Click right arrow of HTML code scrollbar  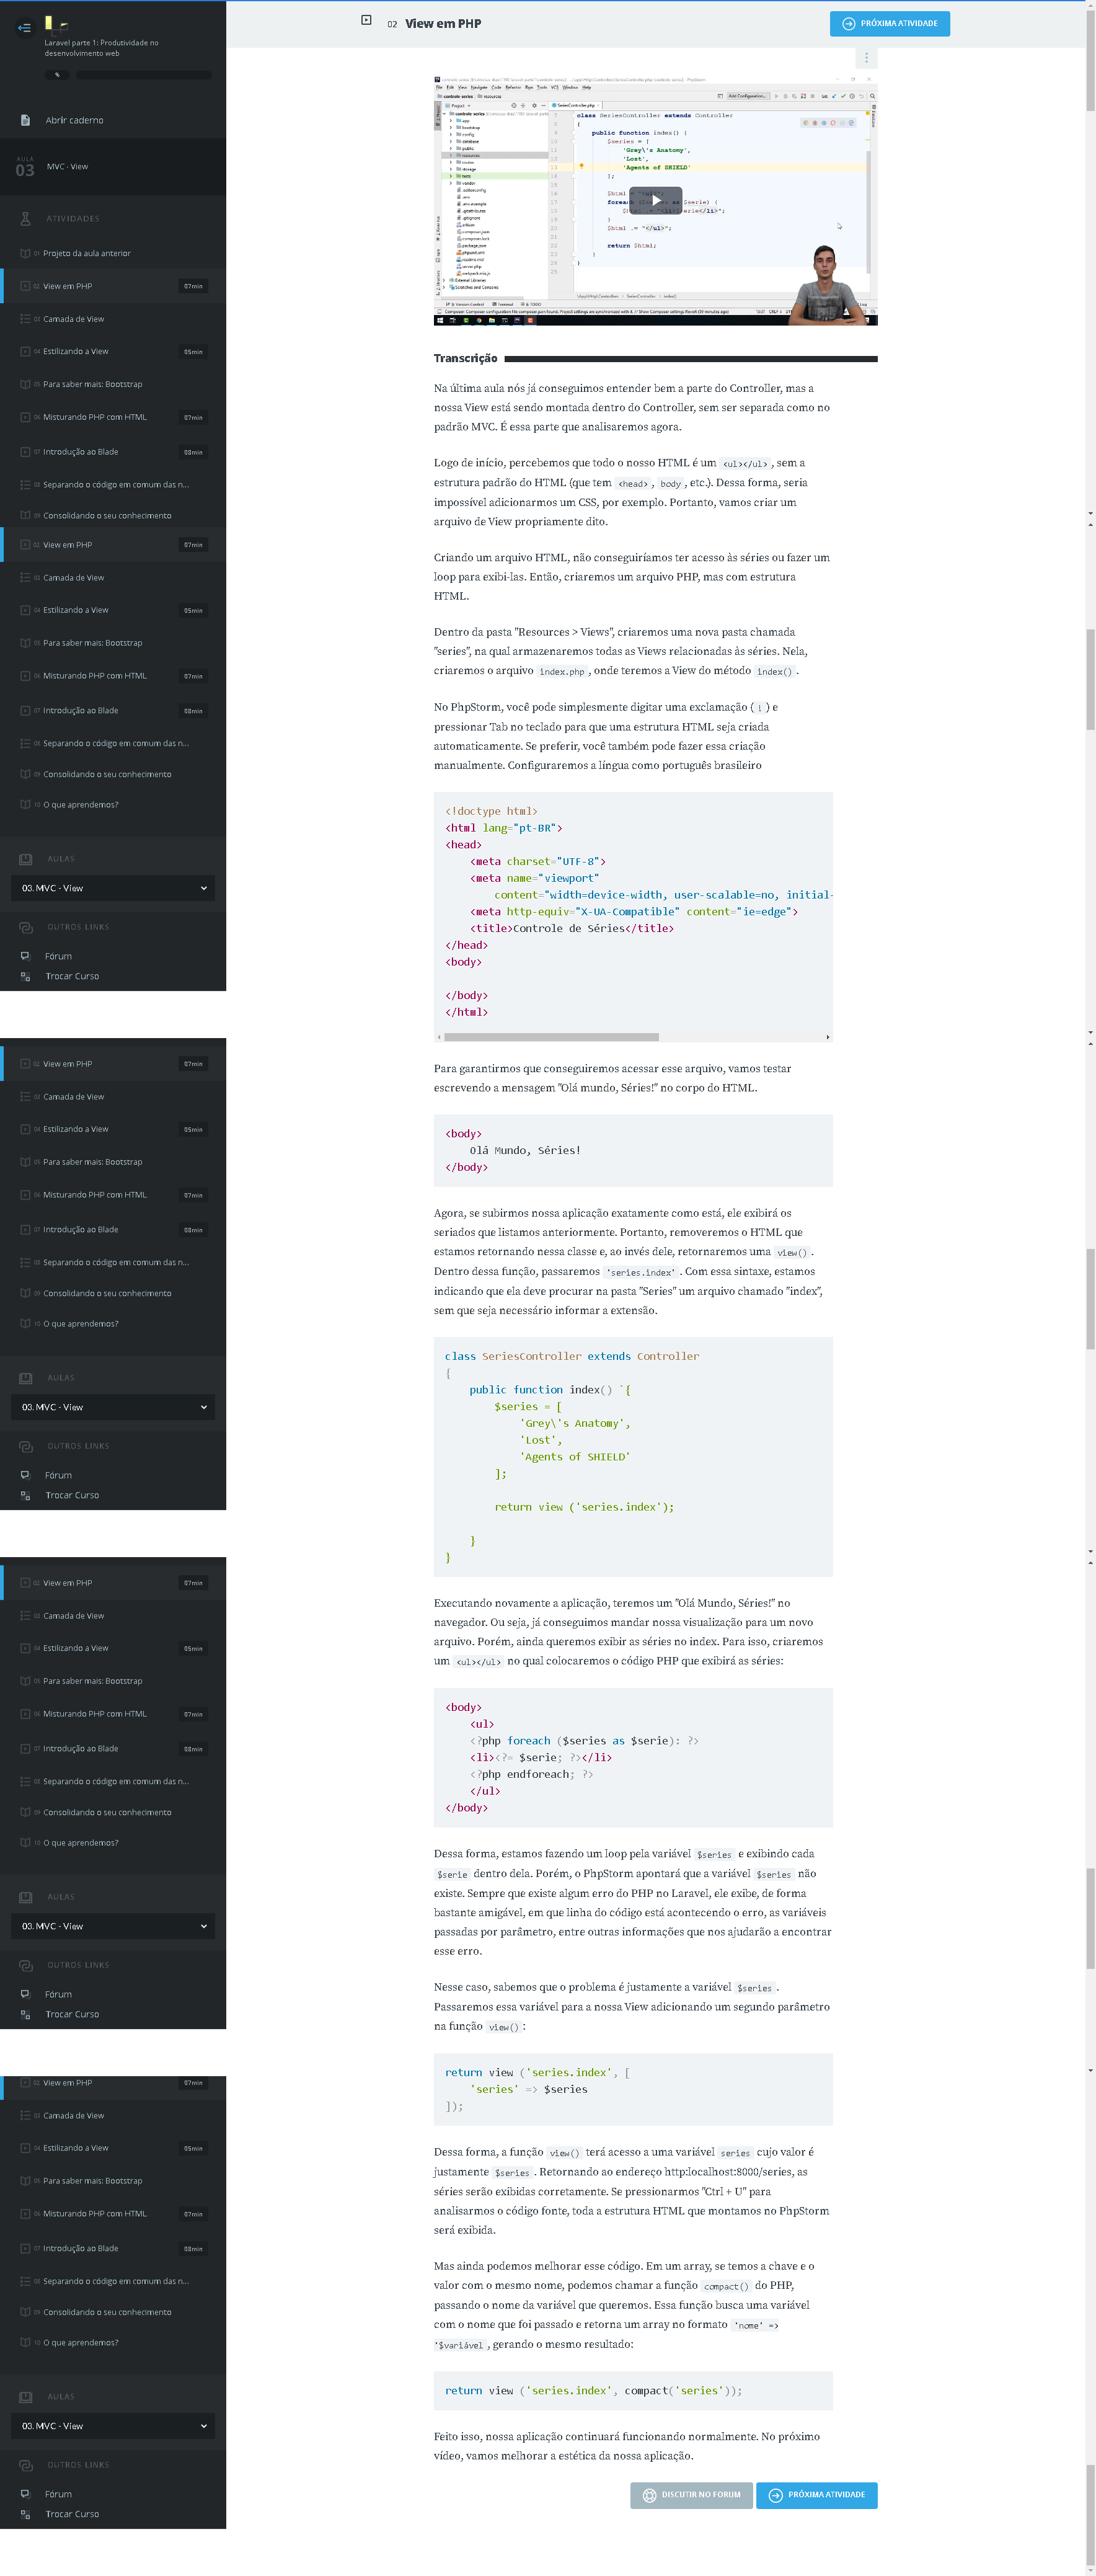pyautogui.click(x=827, y=1037)
